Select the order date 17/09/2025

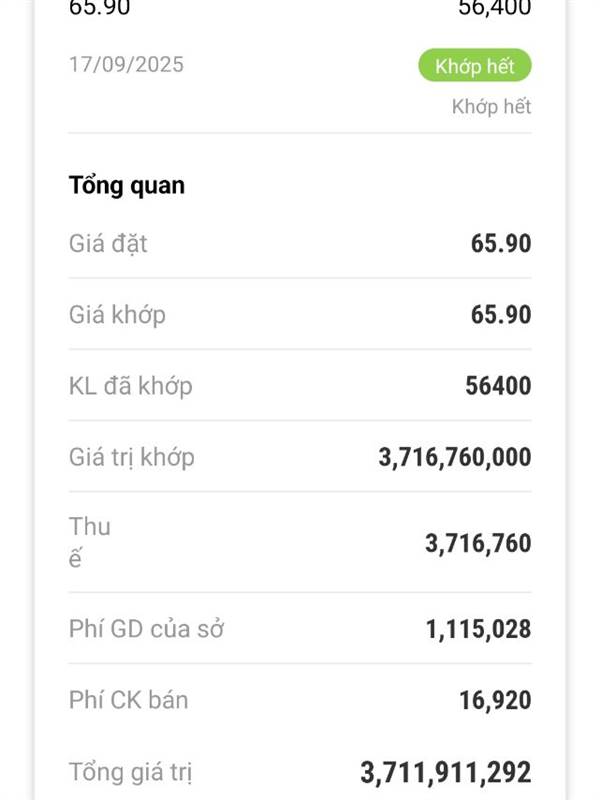click(x=126, y=64)
